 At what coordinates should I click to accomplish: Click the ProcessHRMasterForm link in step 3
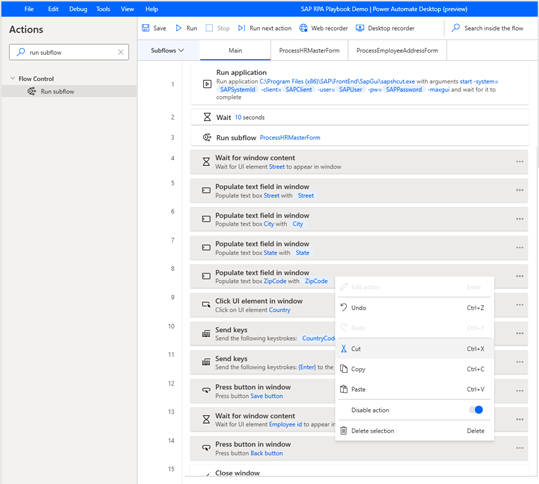click(x=290, y=138)
